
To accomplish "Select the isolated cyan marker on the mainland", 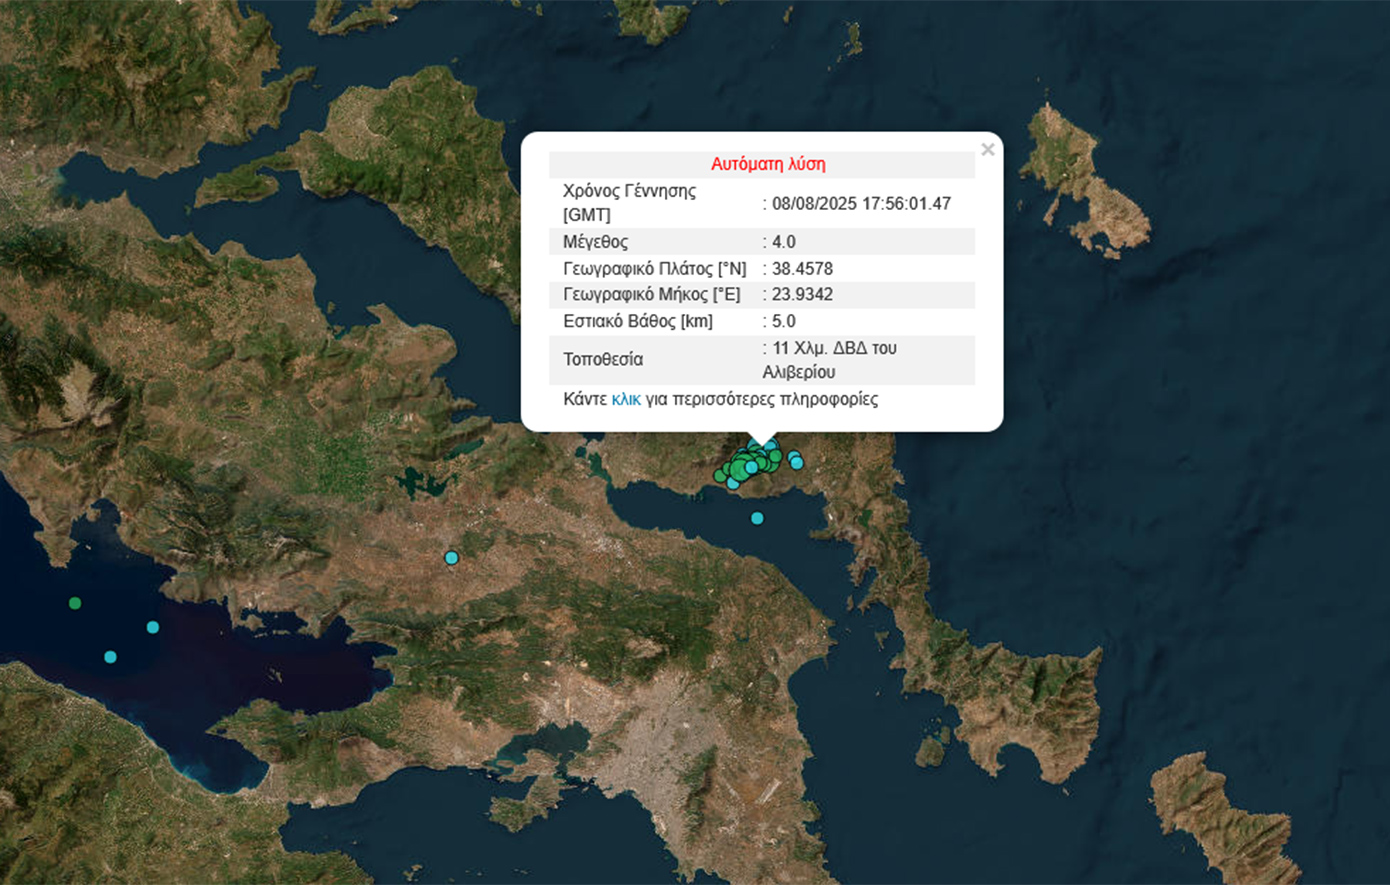I will point(451,558).
